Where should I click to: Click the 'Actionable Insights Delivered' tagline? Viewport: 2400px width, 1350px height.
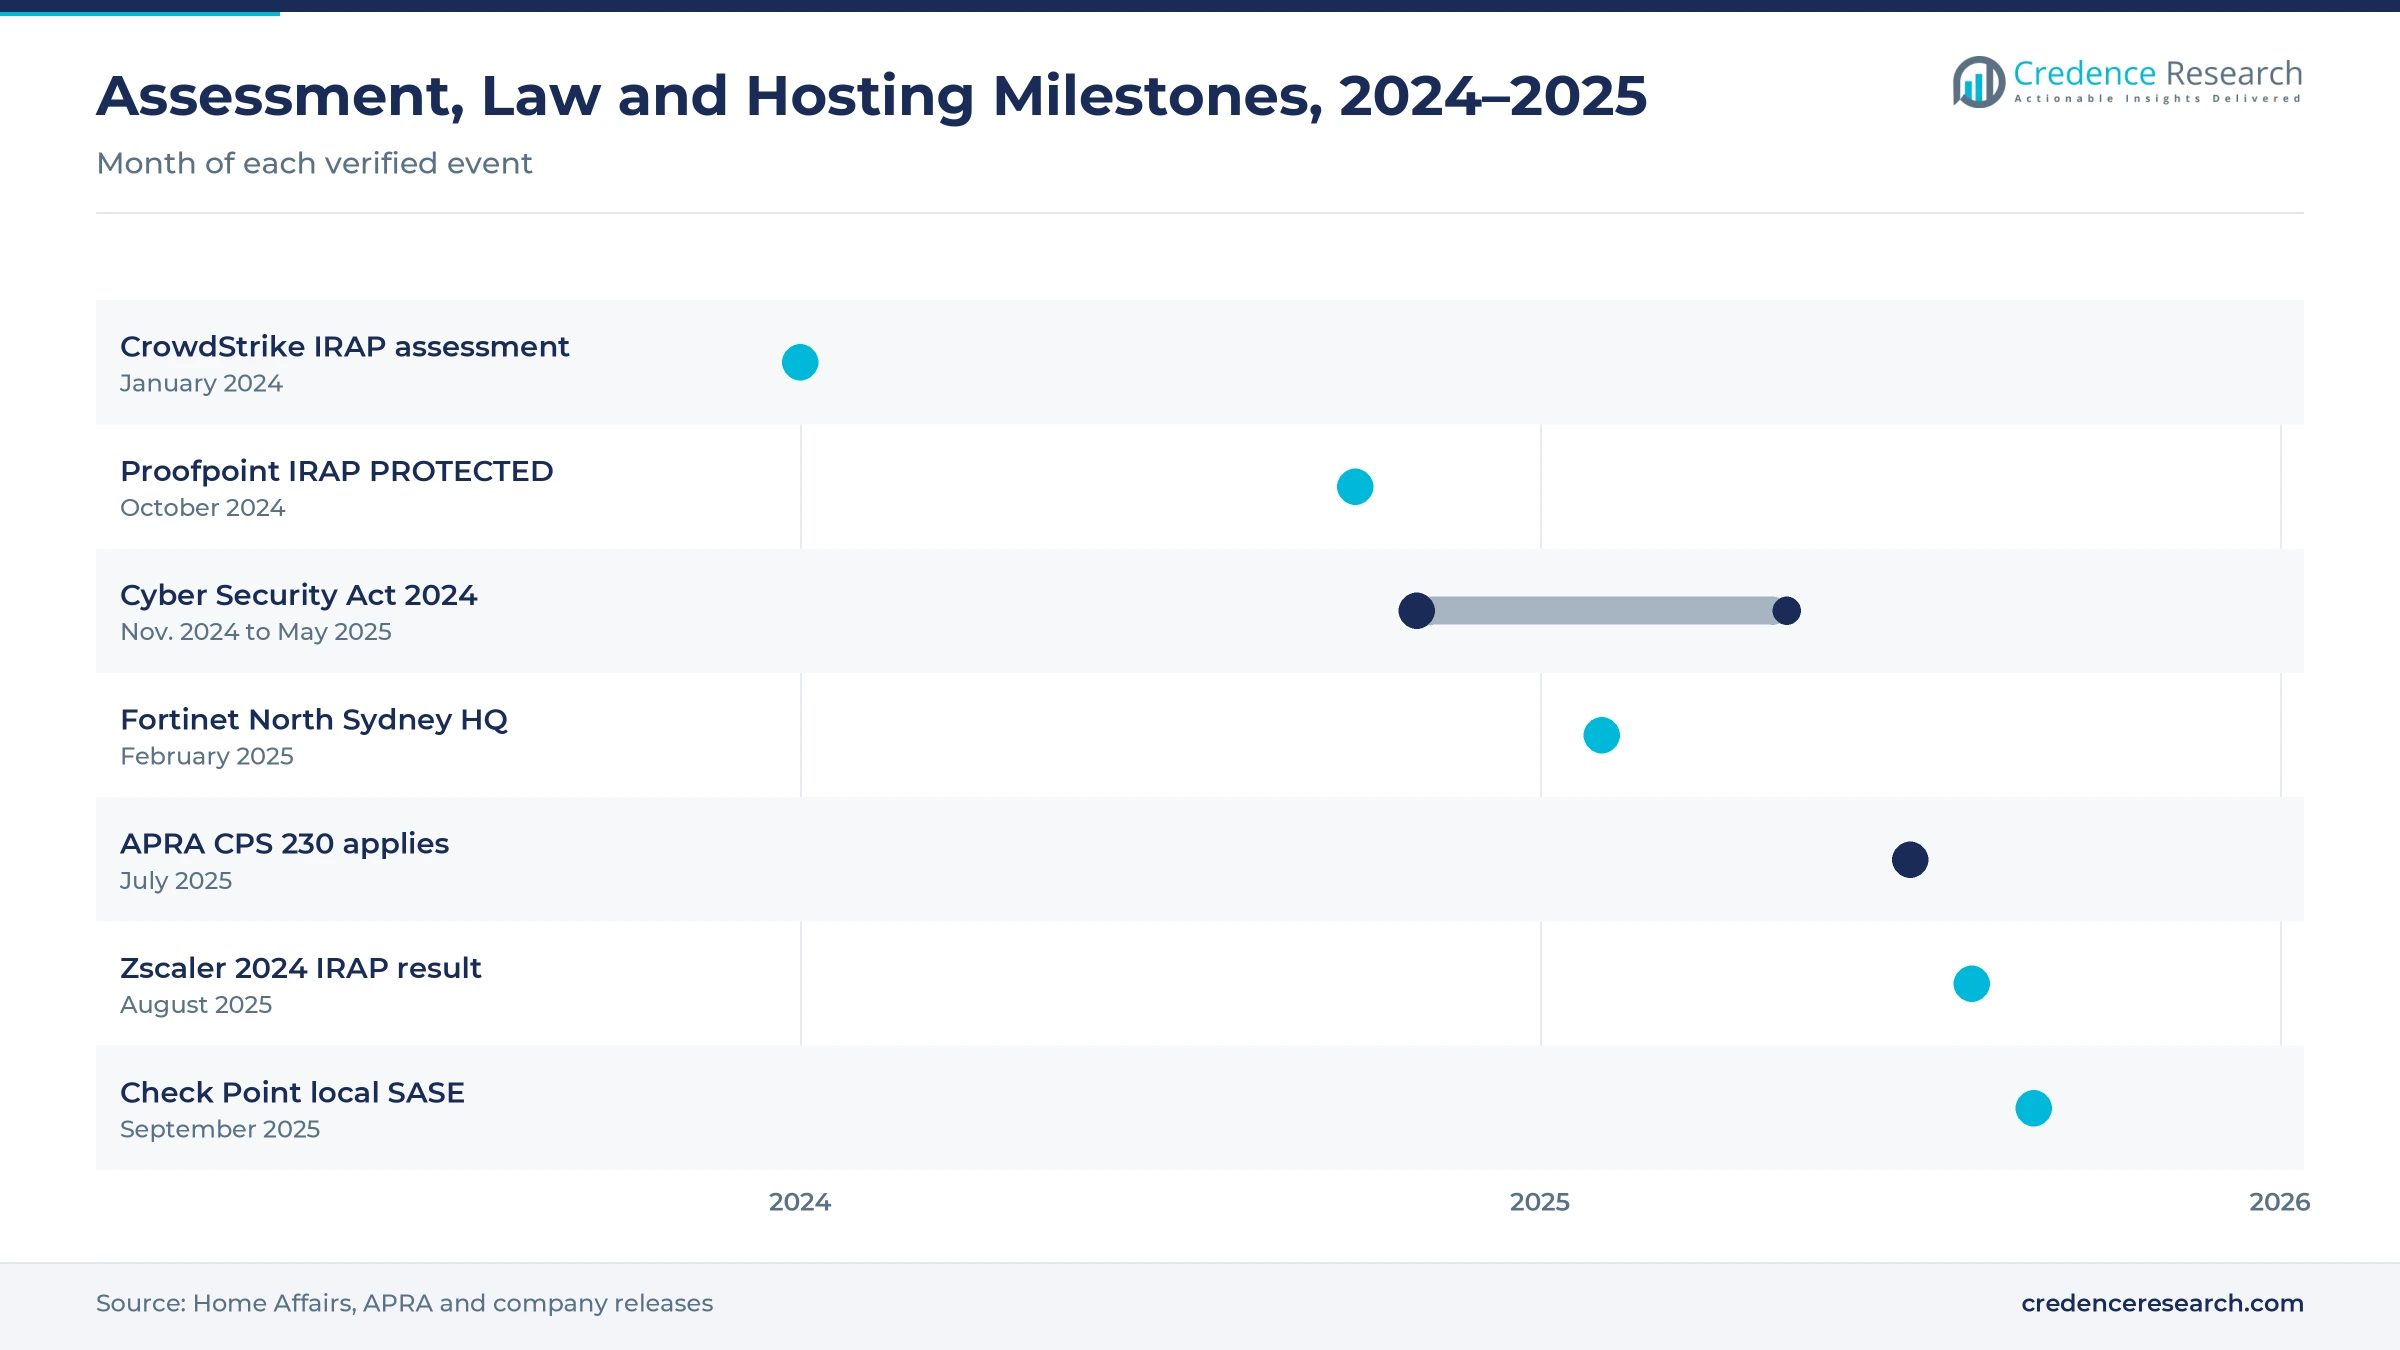click(x=2158, y=99)
